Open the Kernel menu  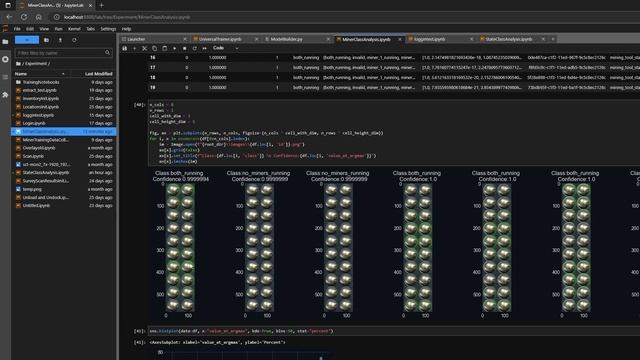(x=74, y=29)
